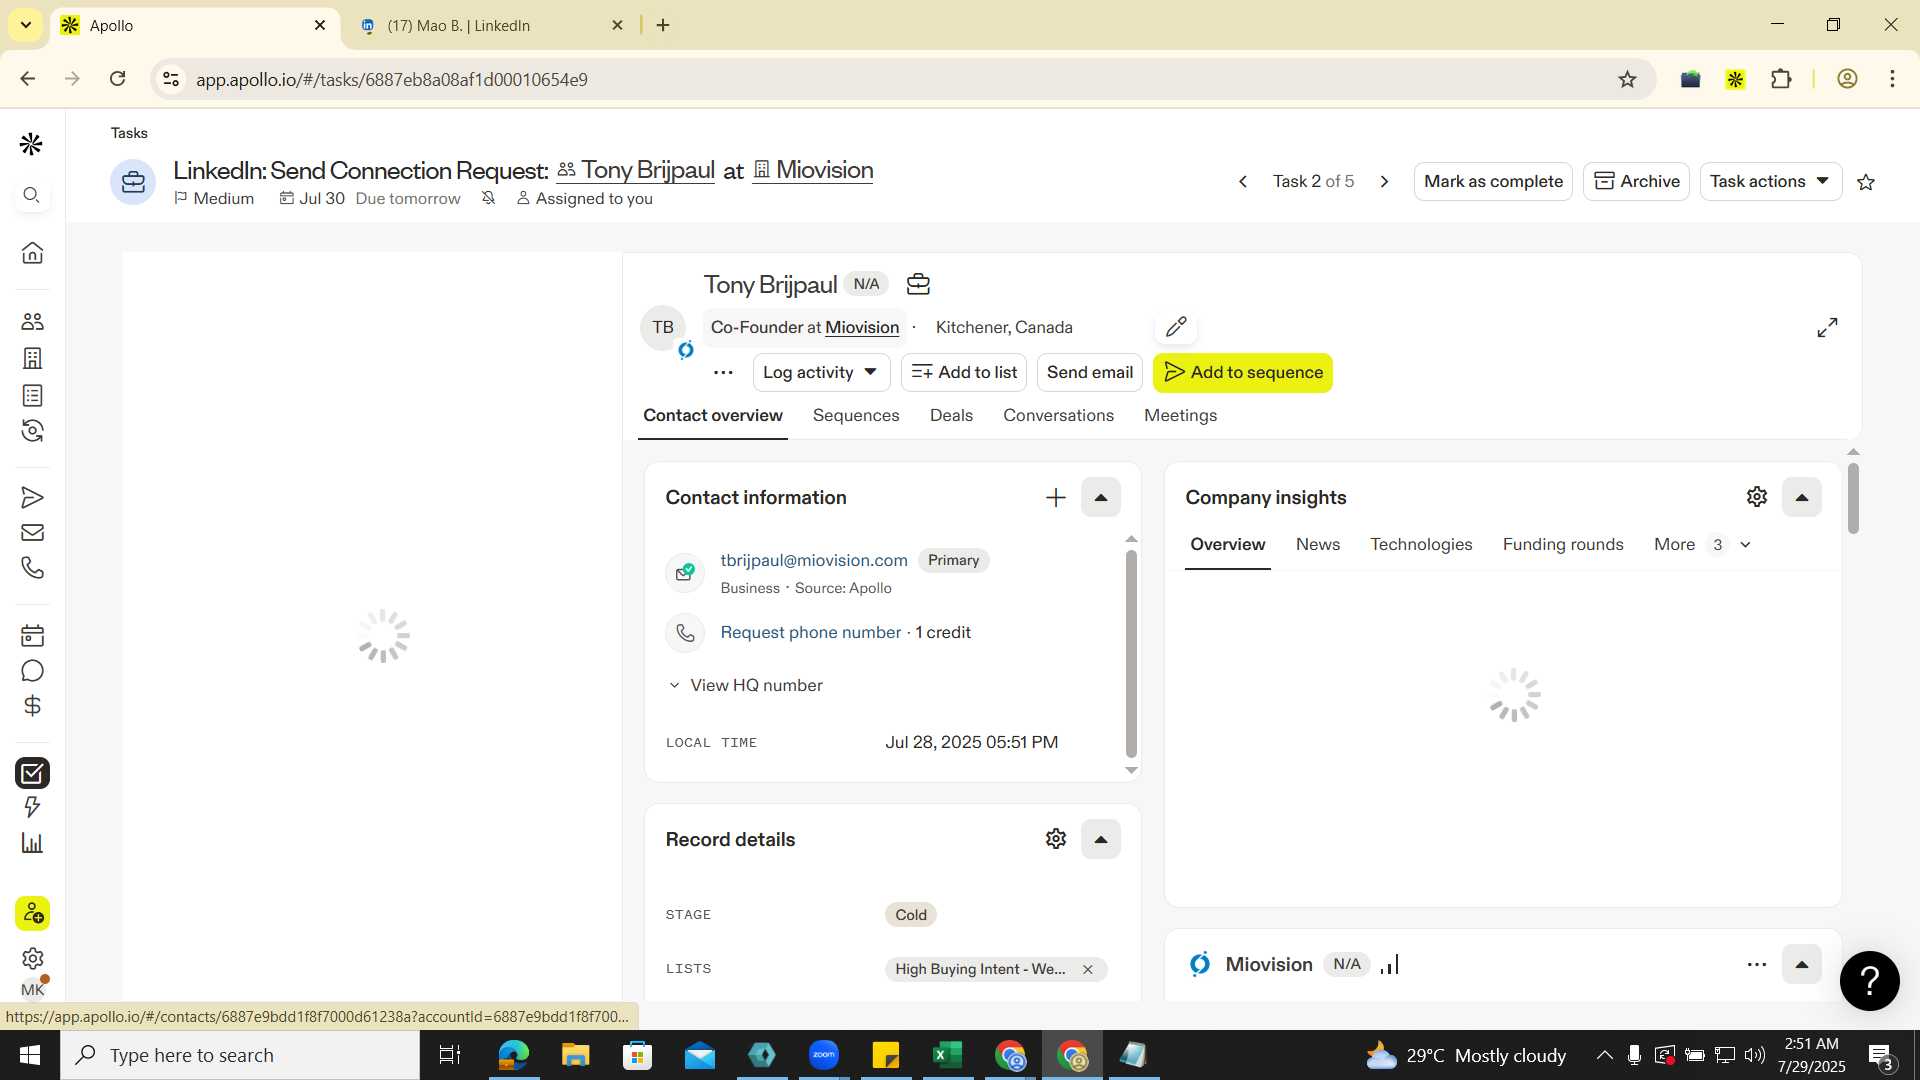1920x1080 pixels.
Task: Go to the previous task arrow
Action: click(x=1243, y=182)
